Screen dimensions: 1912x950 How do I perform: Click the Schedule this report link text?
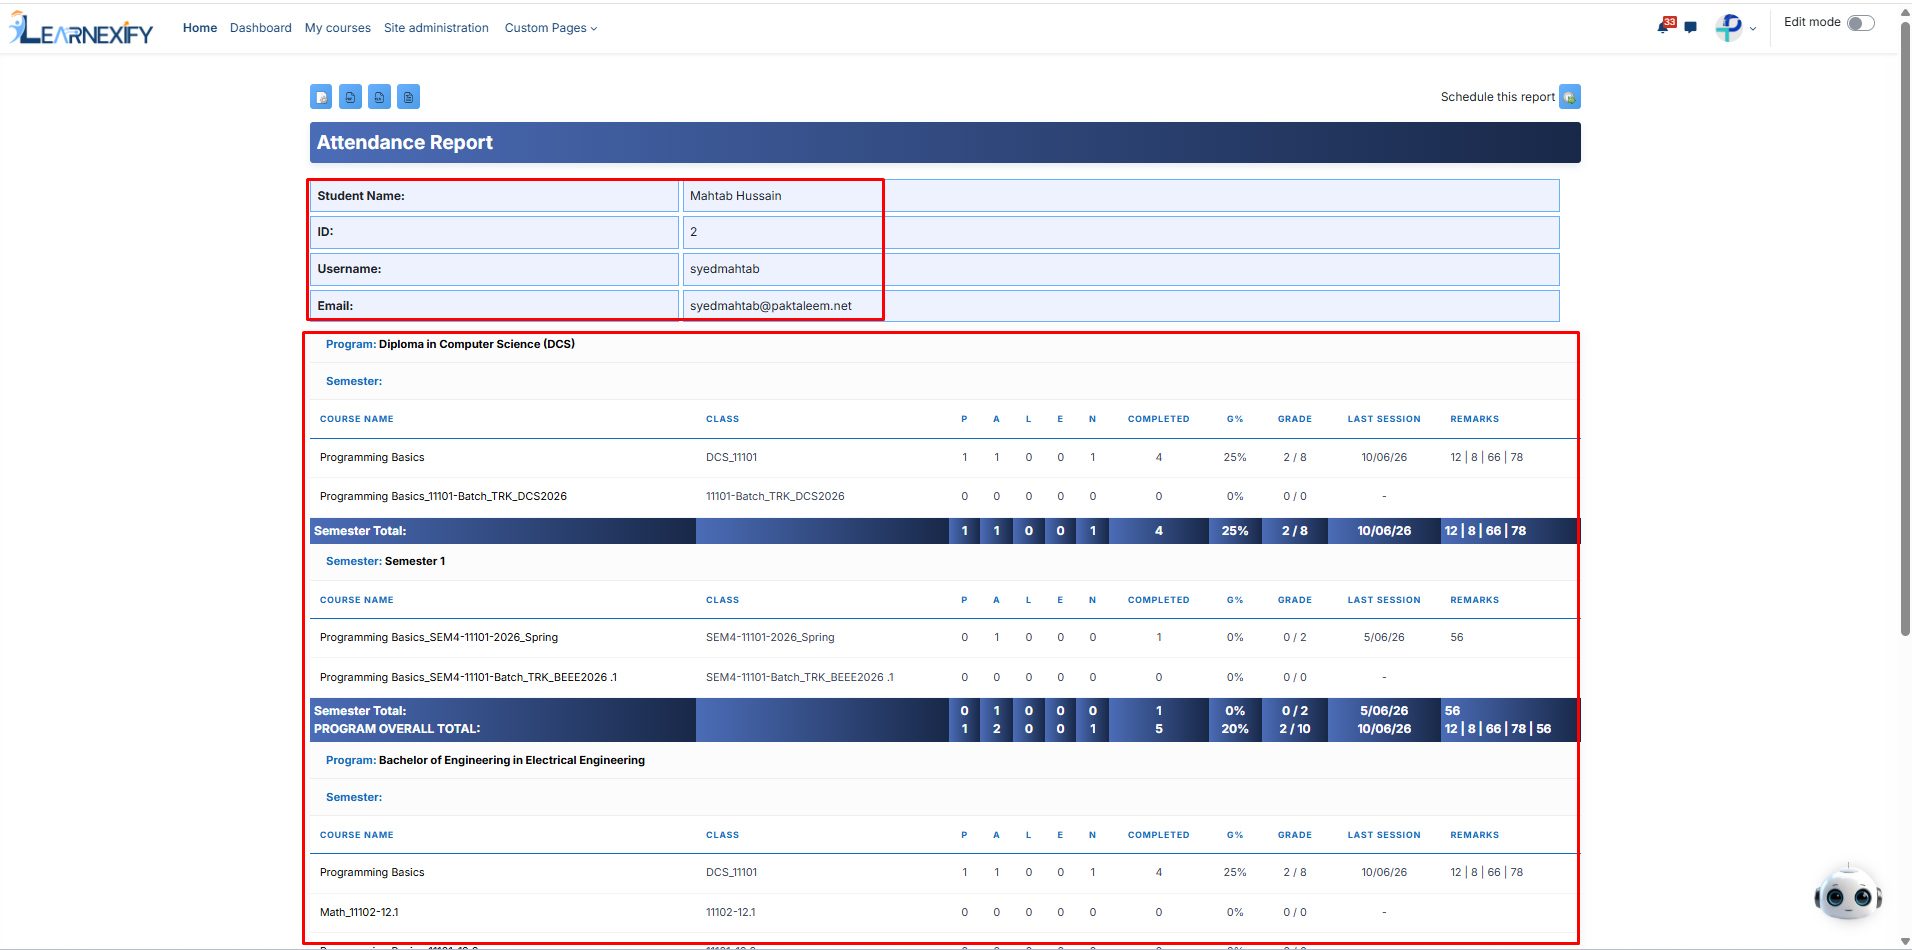pyautogui.click(x=1497, y=97)
